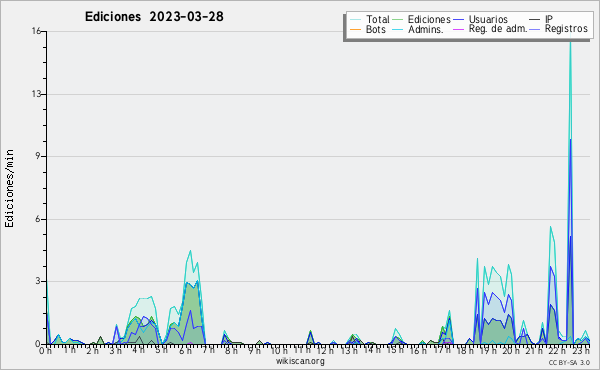Click the '10 h' x-axis label
600x370 pixels.
279,351
